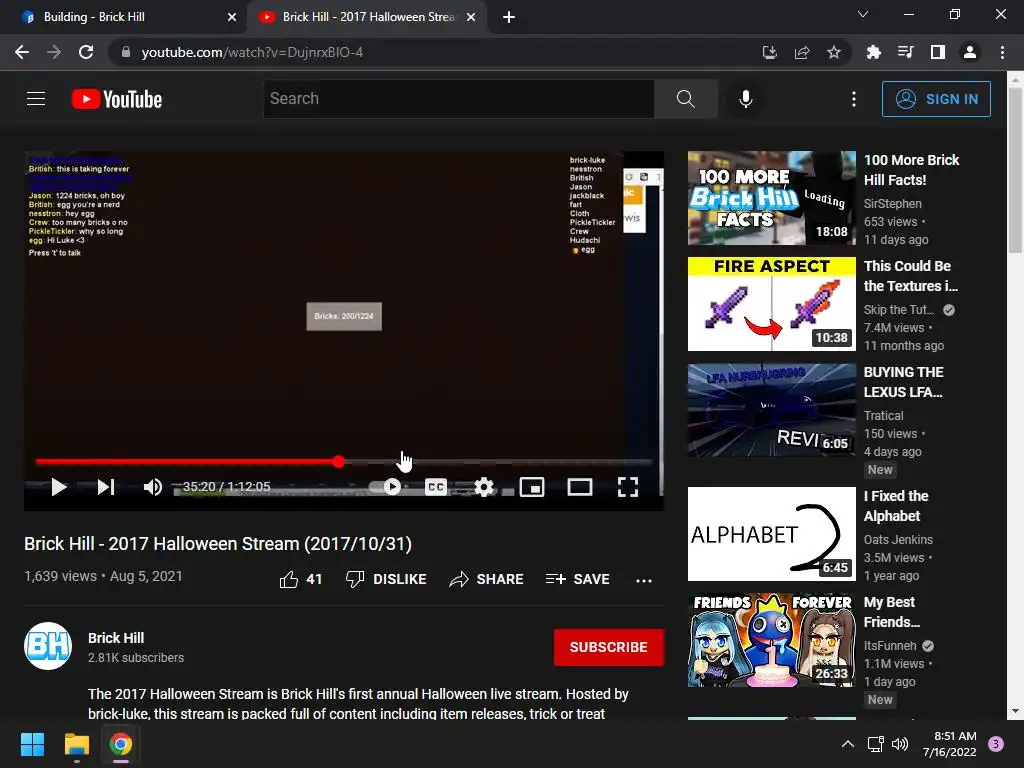Open the taskbar volume control
This screenshot has width=1024, height=768.
pyautogui.click(x=900, y=744)
